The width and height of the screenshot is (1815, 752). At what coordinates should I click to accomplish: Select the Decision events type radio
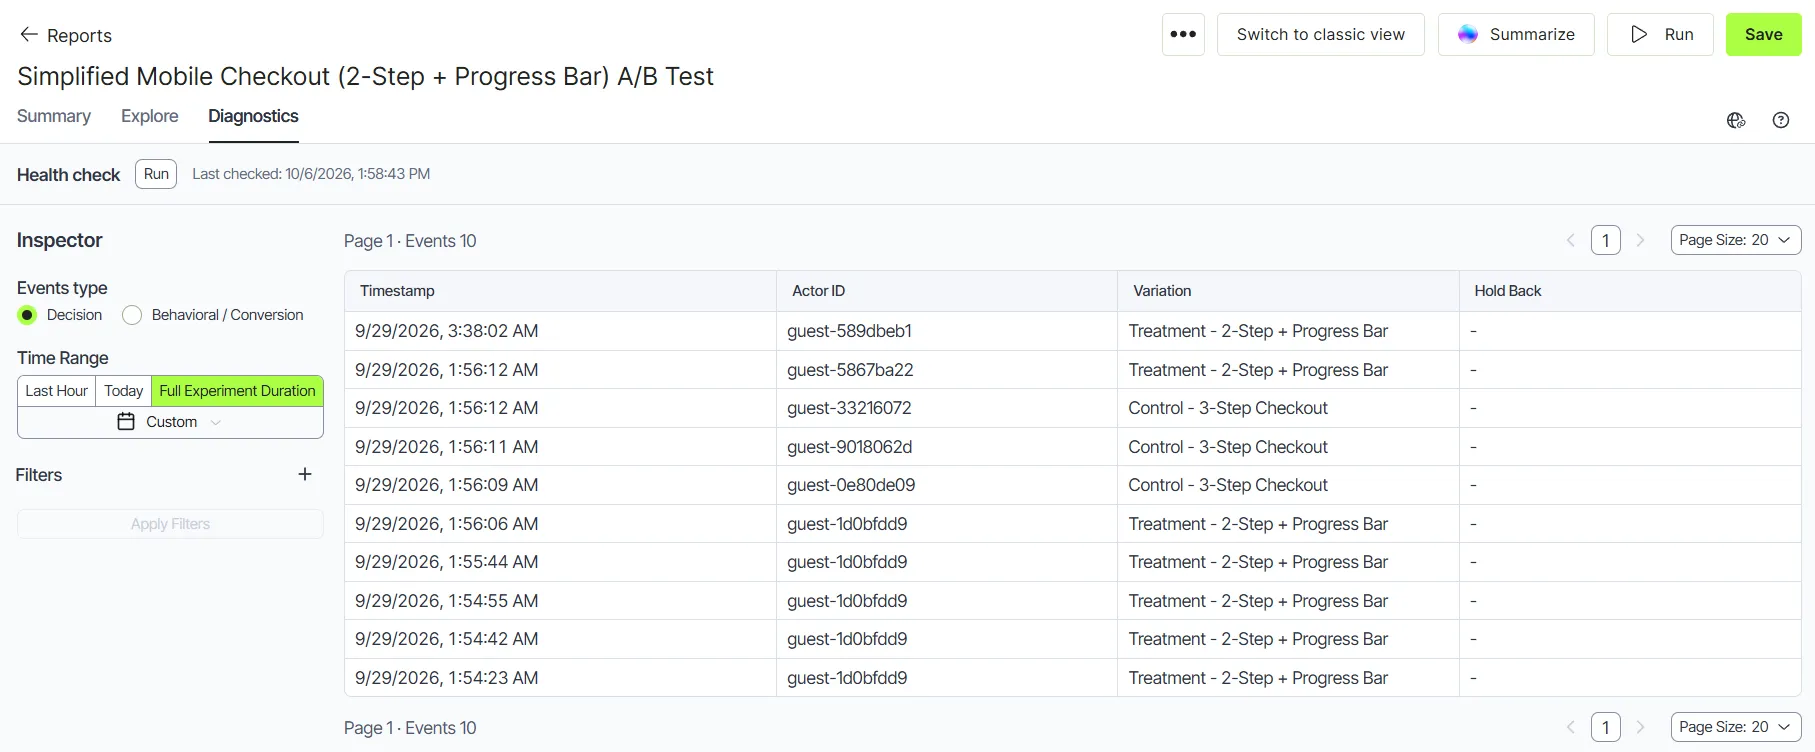27,315
